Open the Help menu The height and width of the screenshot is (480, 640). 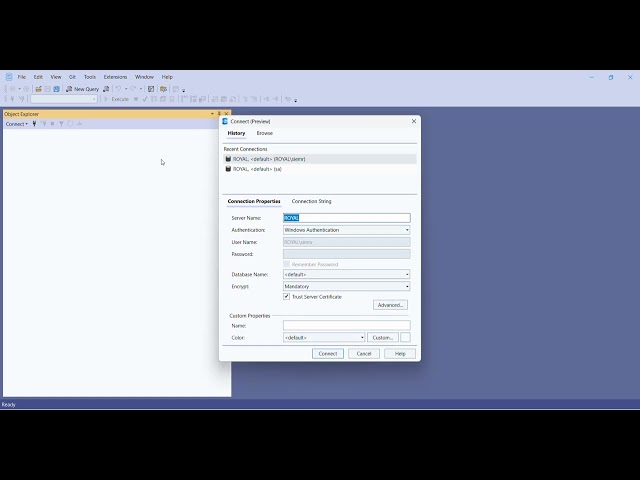[167, 77]
